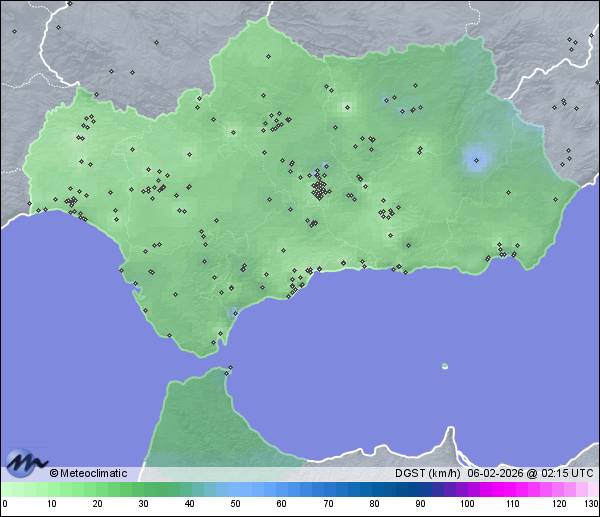This screenshot has height=517, width=600.
Task: Click the station cluster on the southeast coast
Action: tap(502, 250)
